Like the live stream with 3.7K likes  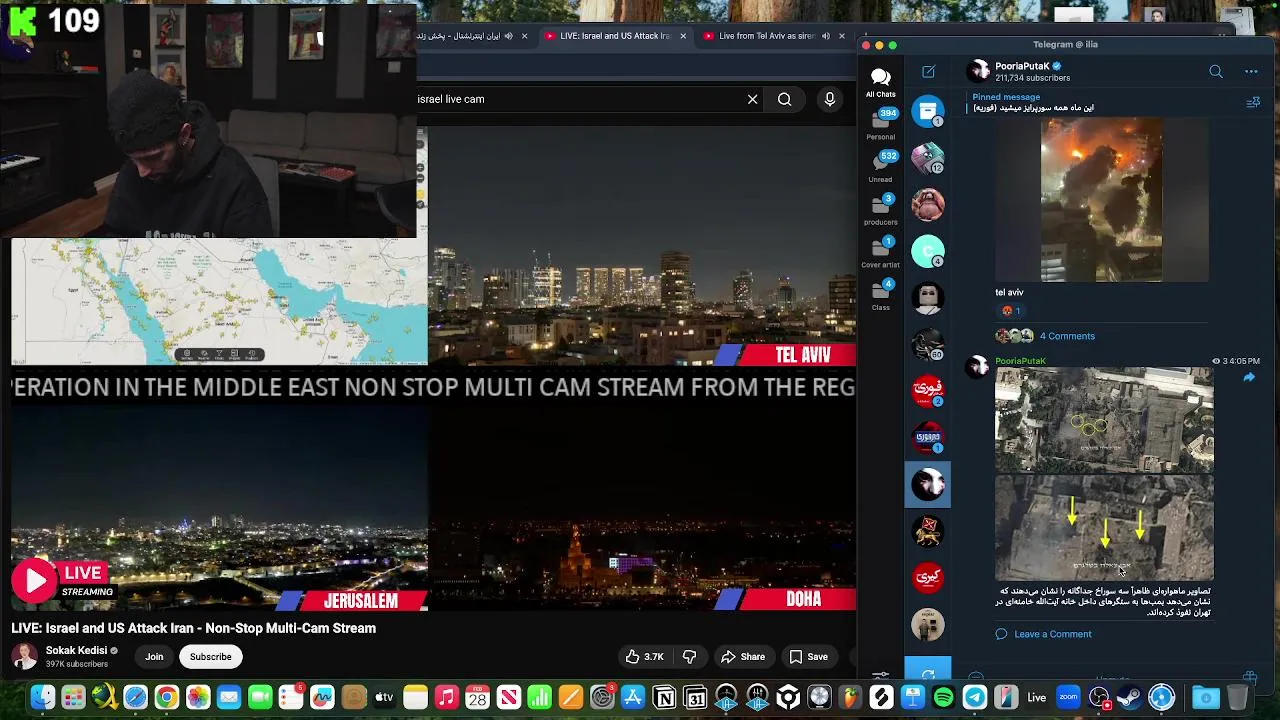[644, 657]
